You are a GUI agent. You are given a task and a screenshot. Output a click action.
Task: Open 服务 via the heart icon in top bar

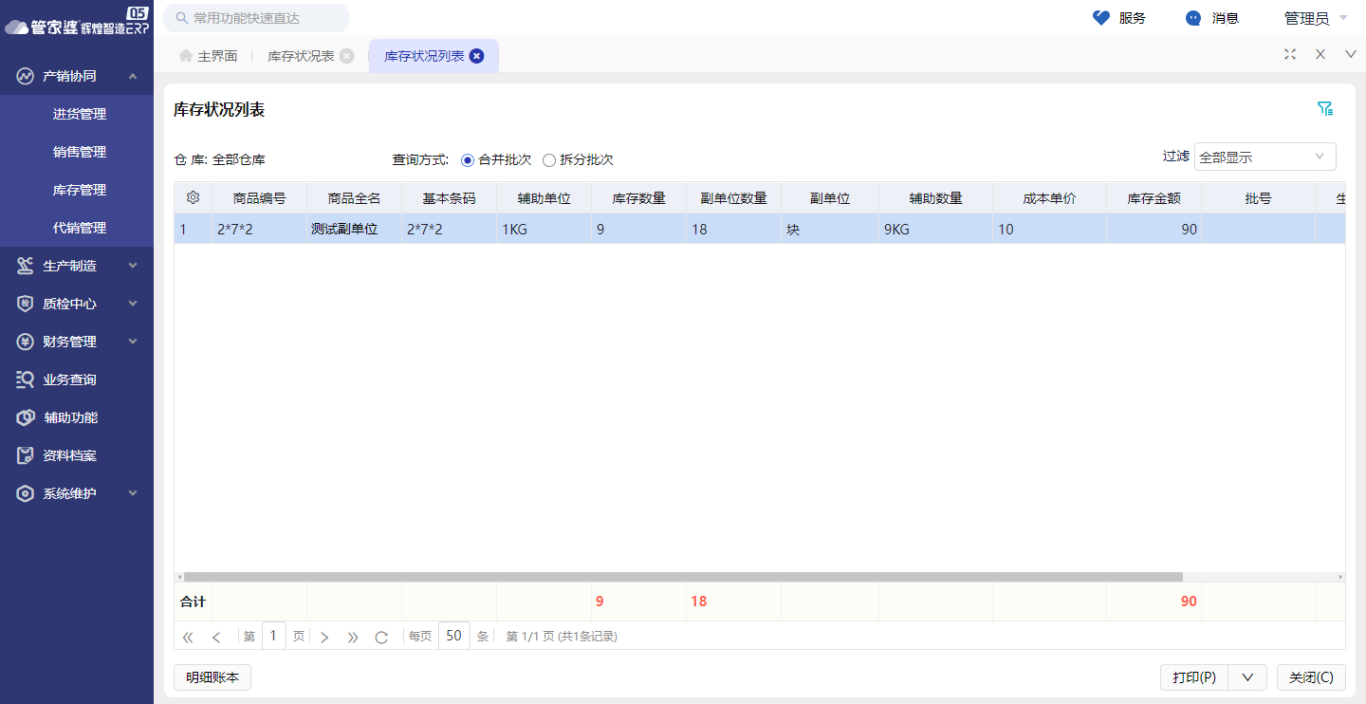1102,17
